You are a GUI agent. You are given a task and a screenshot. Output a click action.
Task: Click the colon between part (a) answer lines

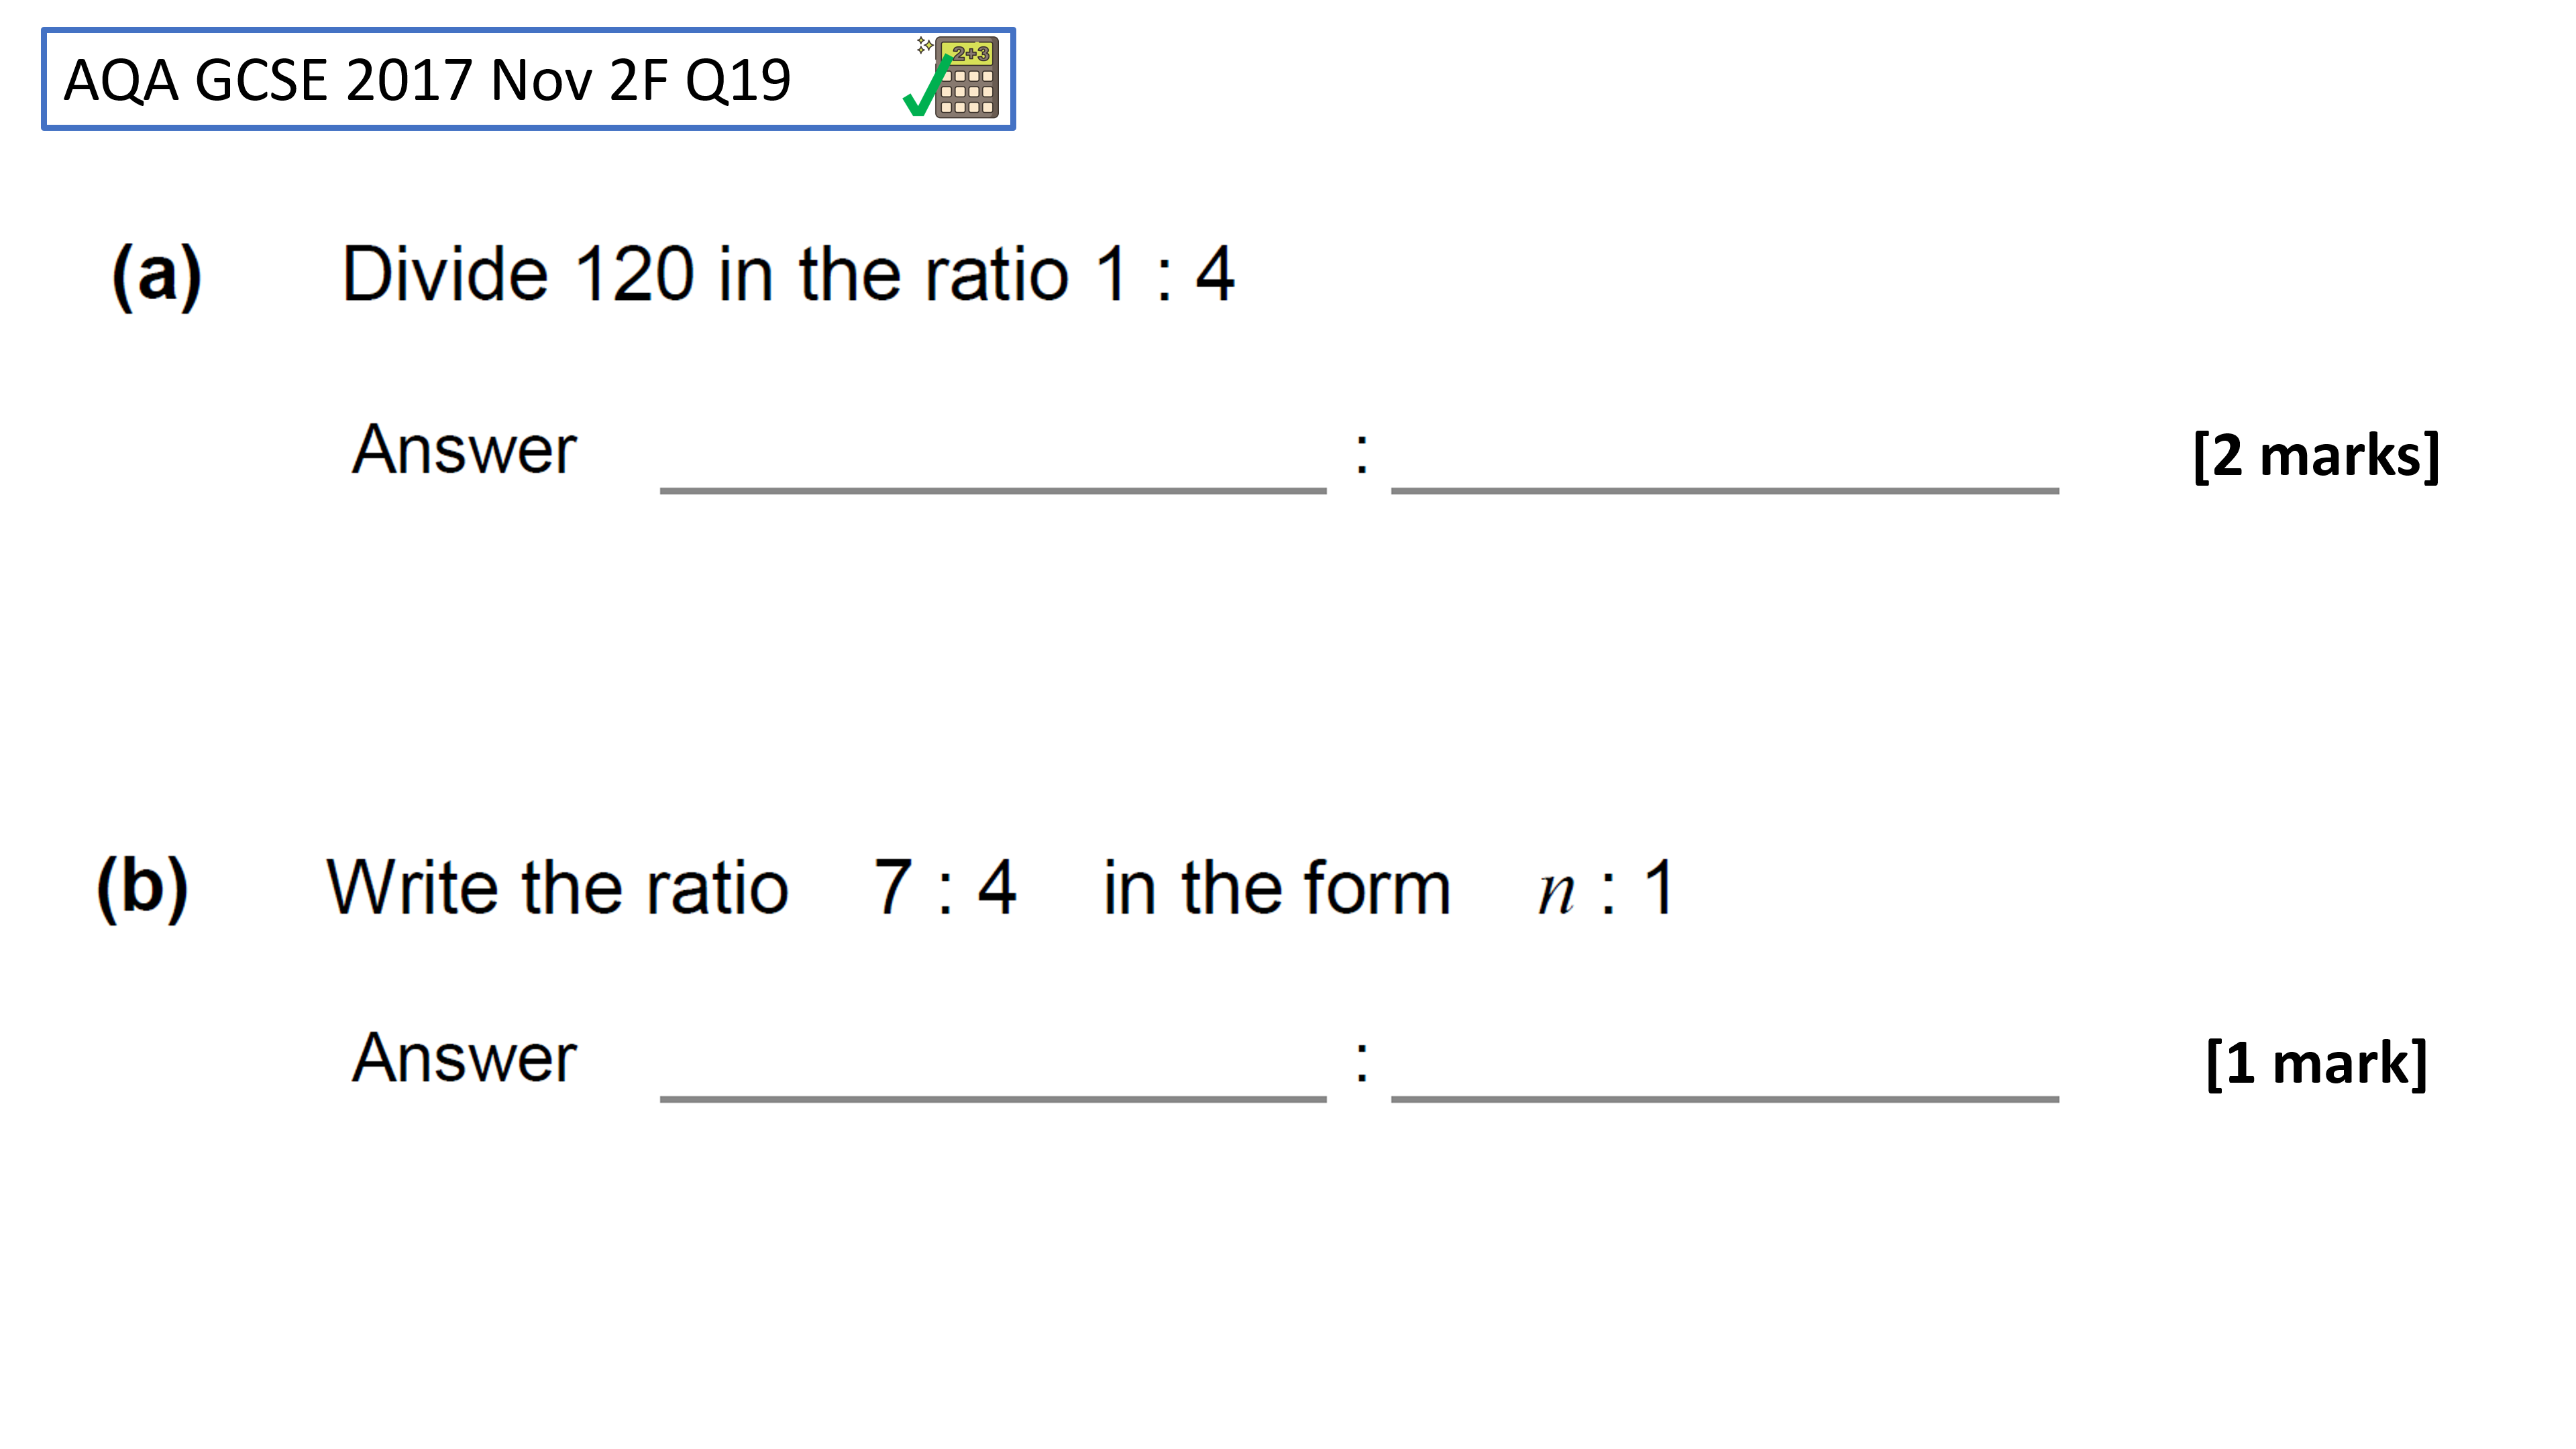[x=1361, y=453]
